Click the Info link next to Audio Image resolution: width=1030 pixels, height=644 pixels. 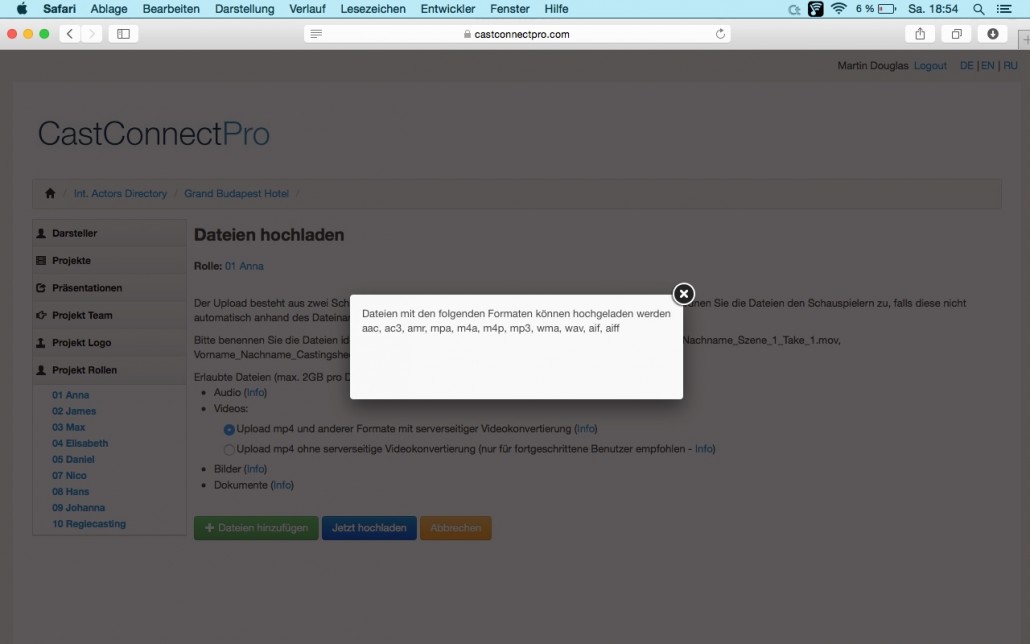(256, 392)
